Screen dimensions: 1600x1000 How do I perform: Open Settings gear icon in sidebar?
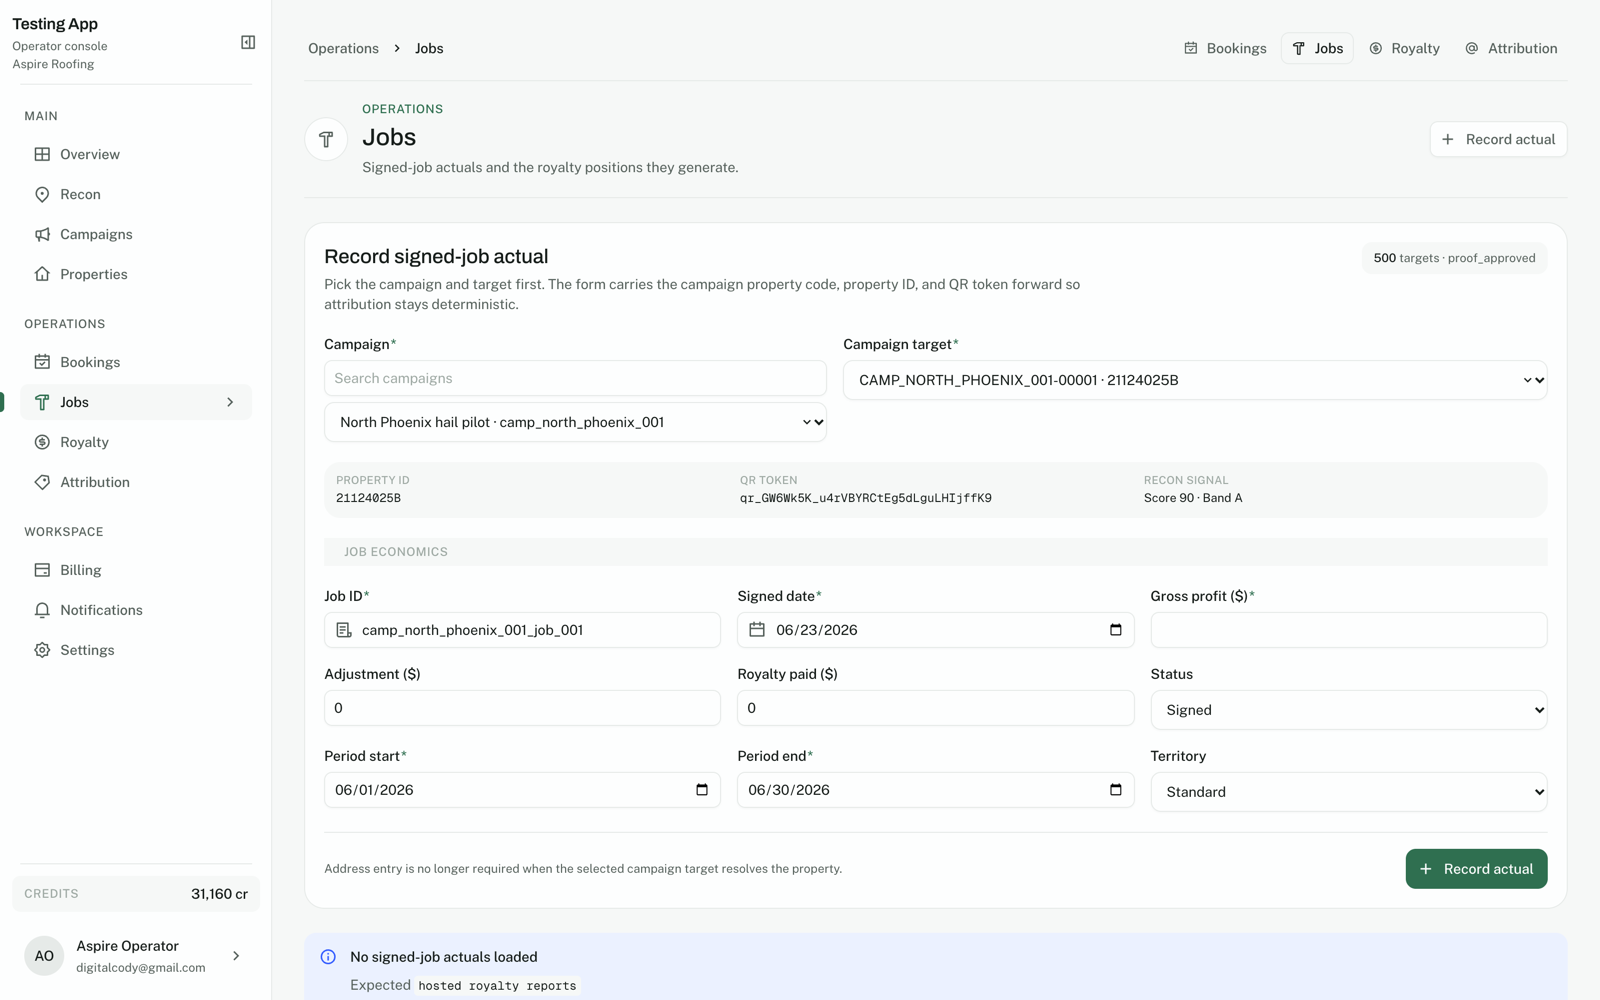42,650
